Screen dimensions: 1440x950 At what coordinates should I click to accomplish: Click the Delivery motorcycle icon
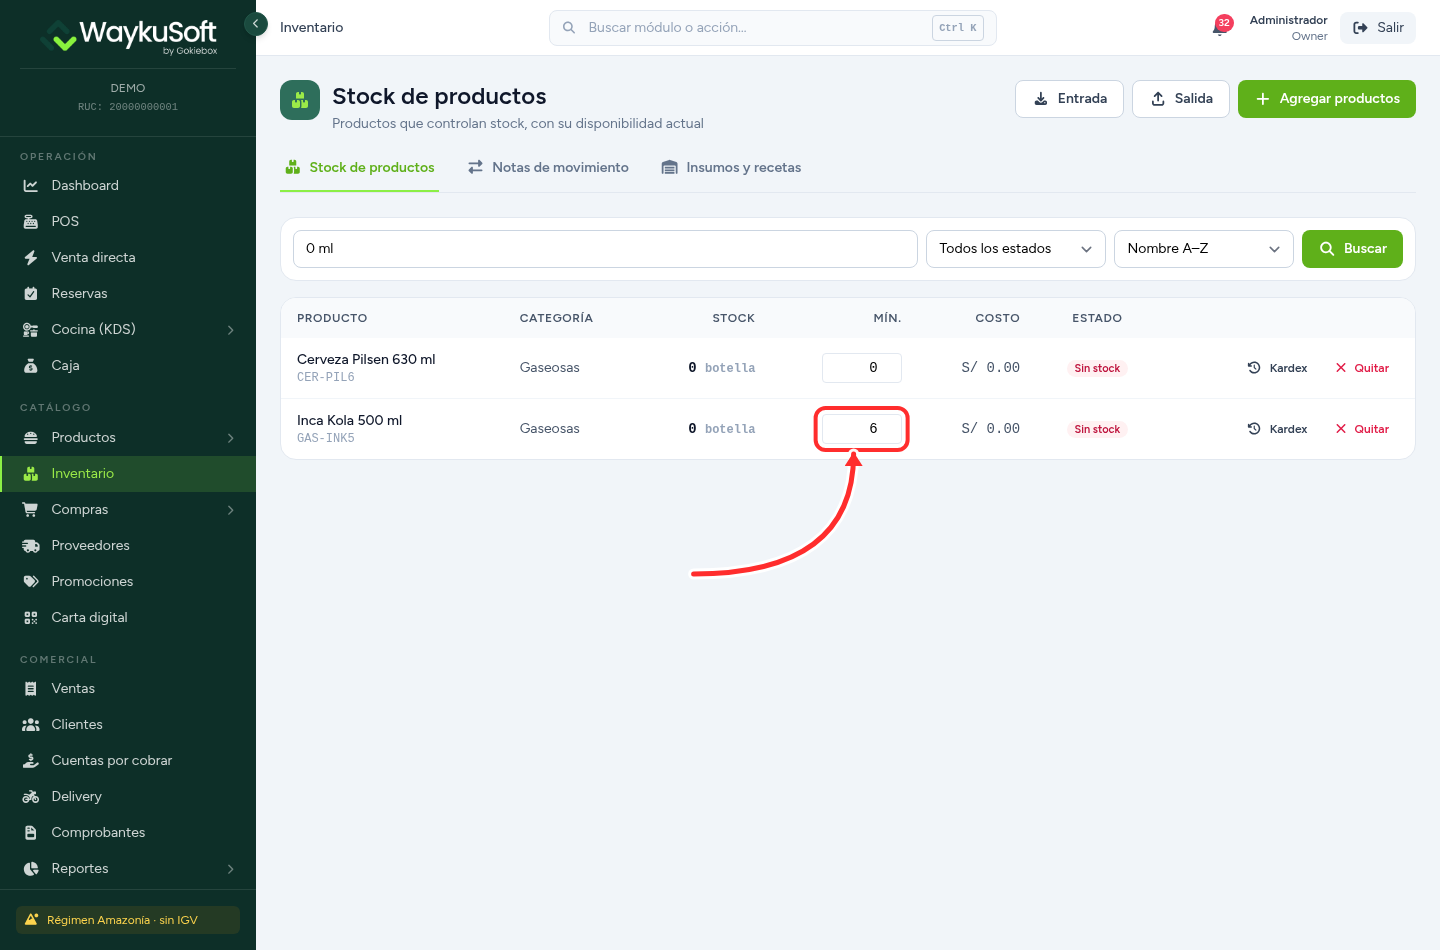tap(31, 796)
